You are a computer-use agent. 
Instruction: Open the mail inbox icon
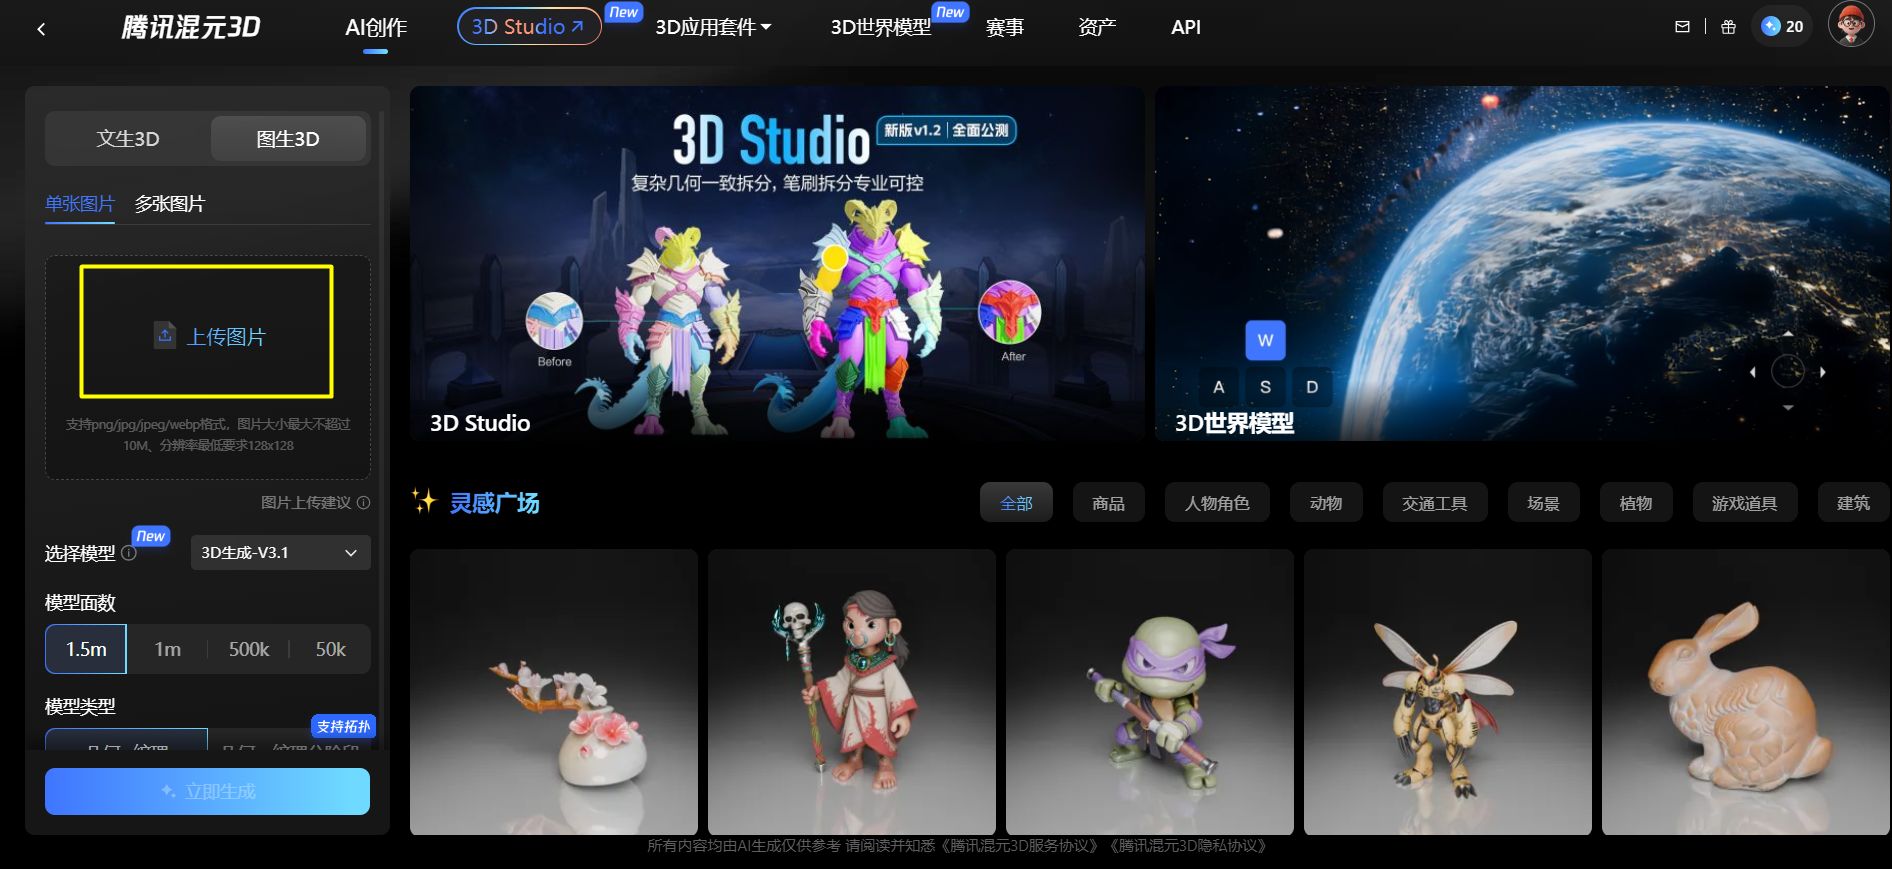pyautogui.click(x=1682, y=27)
